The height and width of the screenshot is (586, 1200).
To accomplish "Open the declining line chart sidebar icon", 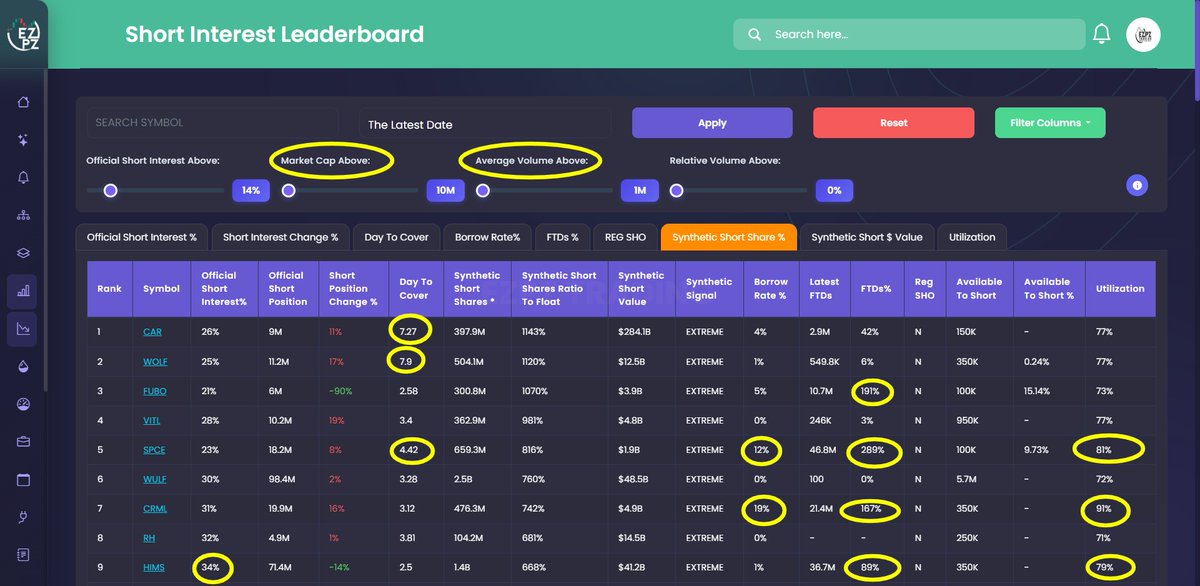I will pyautogui.click(x=23, y=329).
